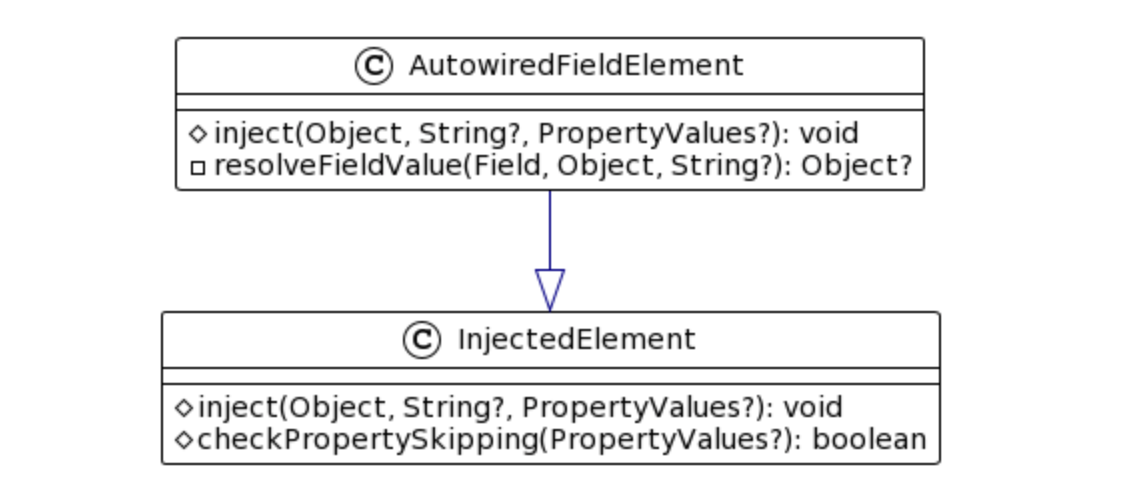Click the protected diamond icon for AutowiredFieldElement inject
This screenshot has width=1144, height=496.
tap(197, 134)
